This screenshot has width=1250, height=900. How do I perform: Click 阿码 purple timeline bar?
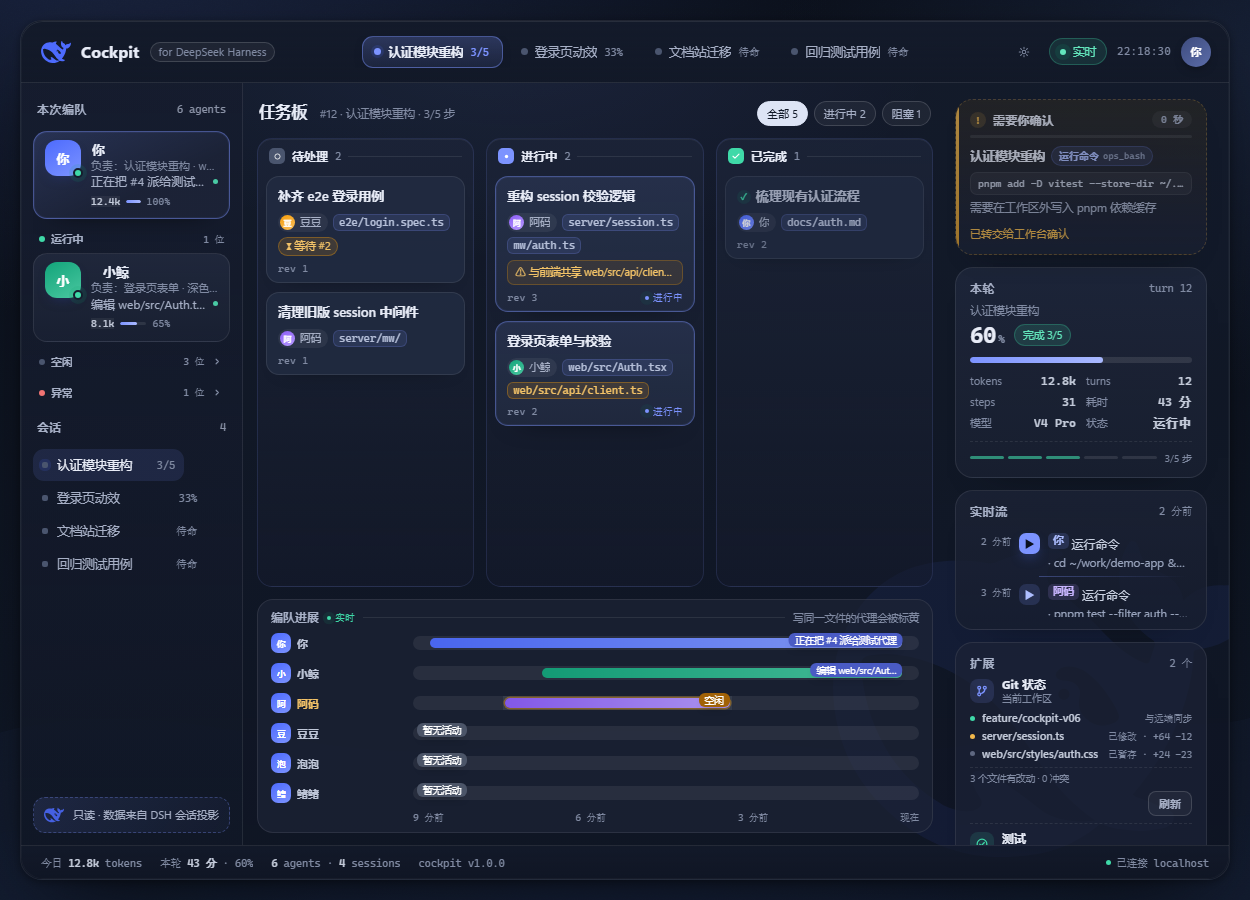point(616,702)
